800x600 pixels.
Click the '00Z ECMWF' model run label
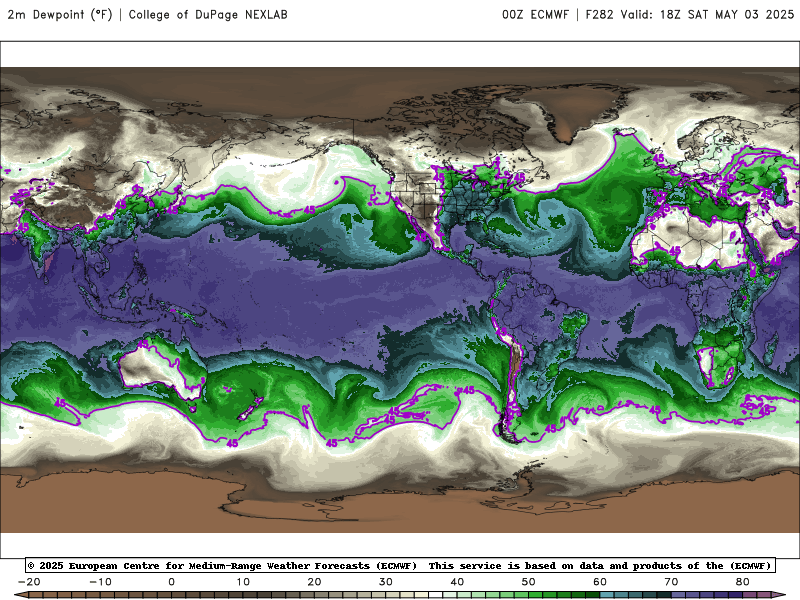pos(535,15)
